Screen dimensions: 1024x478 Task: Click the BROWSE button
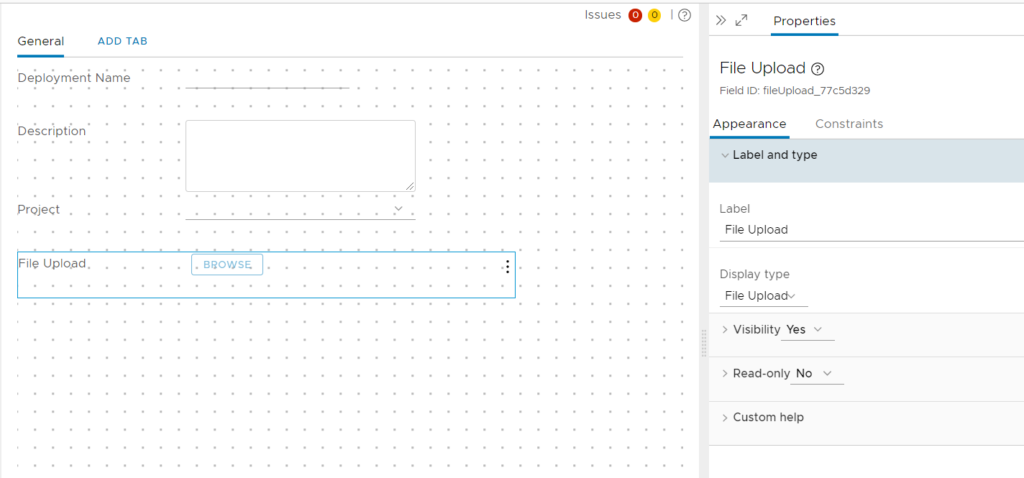point(227,265)
